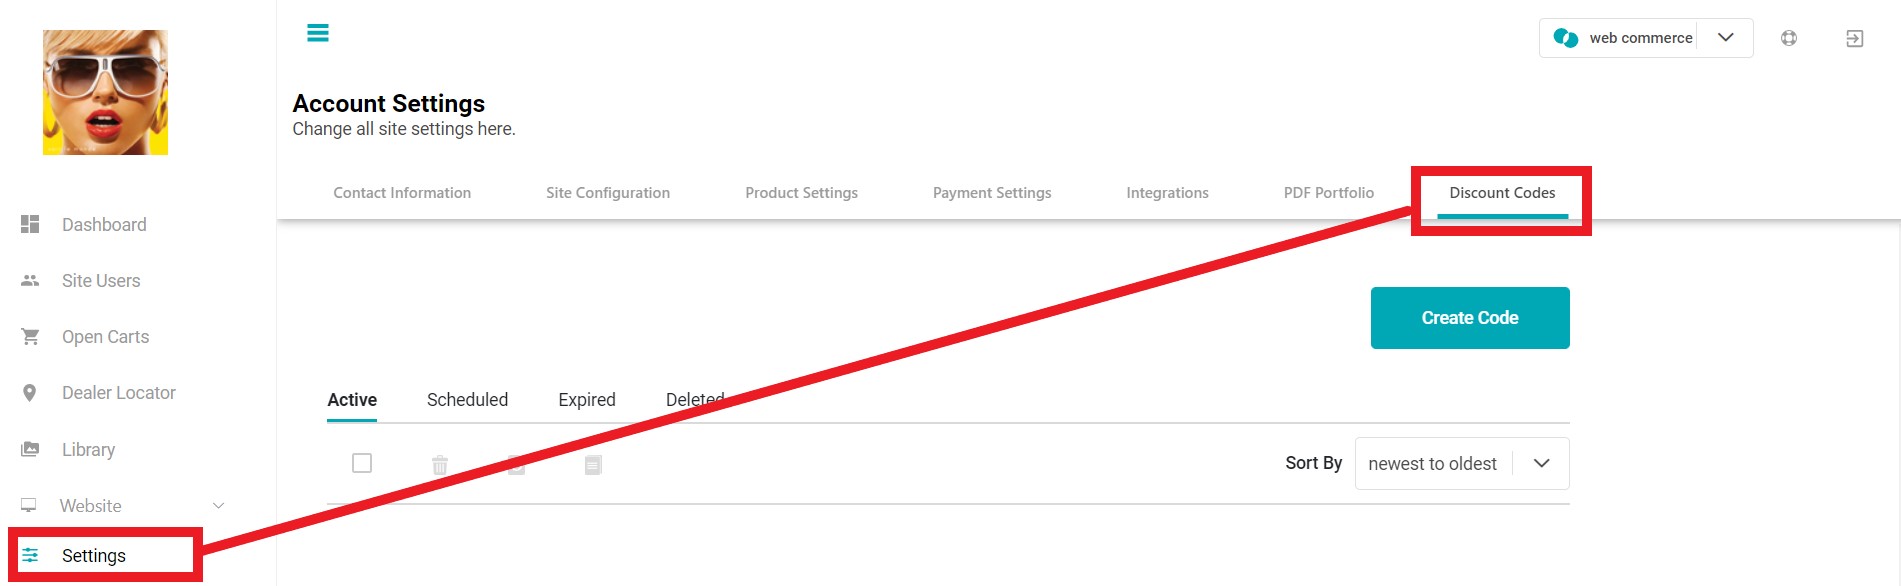Click the logout icon

(1854, 38)
